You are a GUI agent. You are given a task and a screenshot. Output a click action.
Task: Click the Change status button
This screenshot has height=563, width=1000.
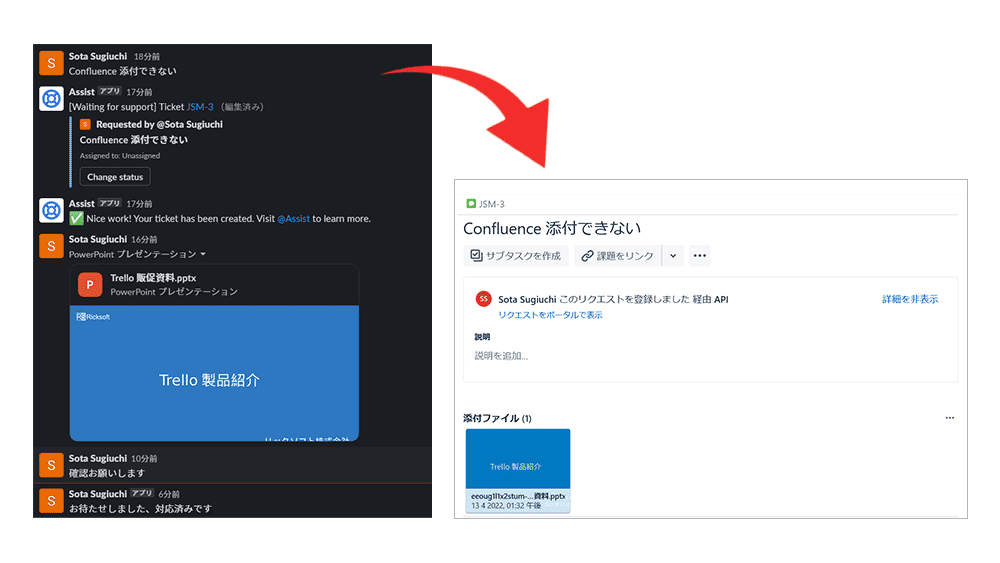pyautogui.click(x=115, y=177)
